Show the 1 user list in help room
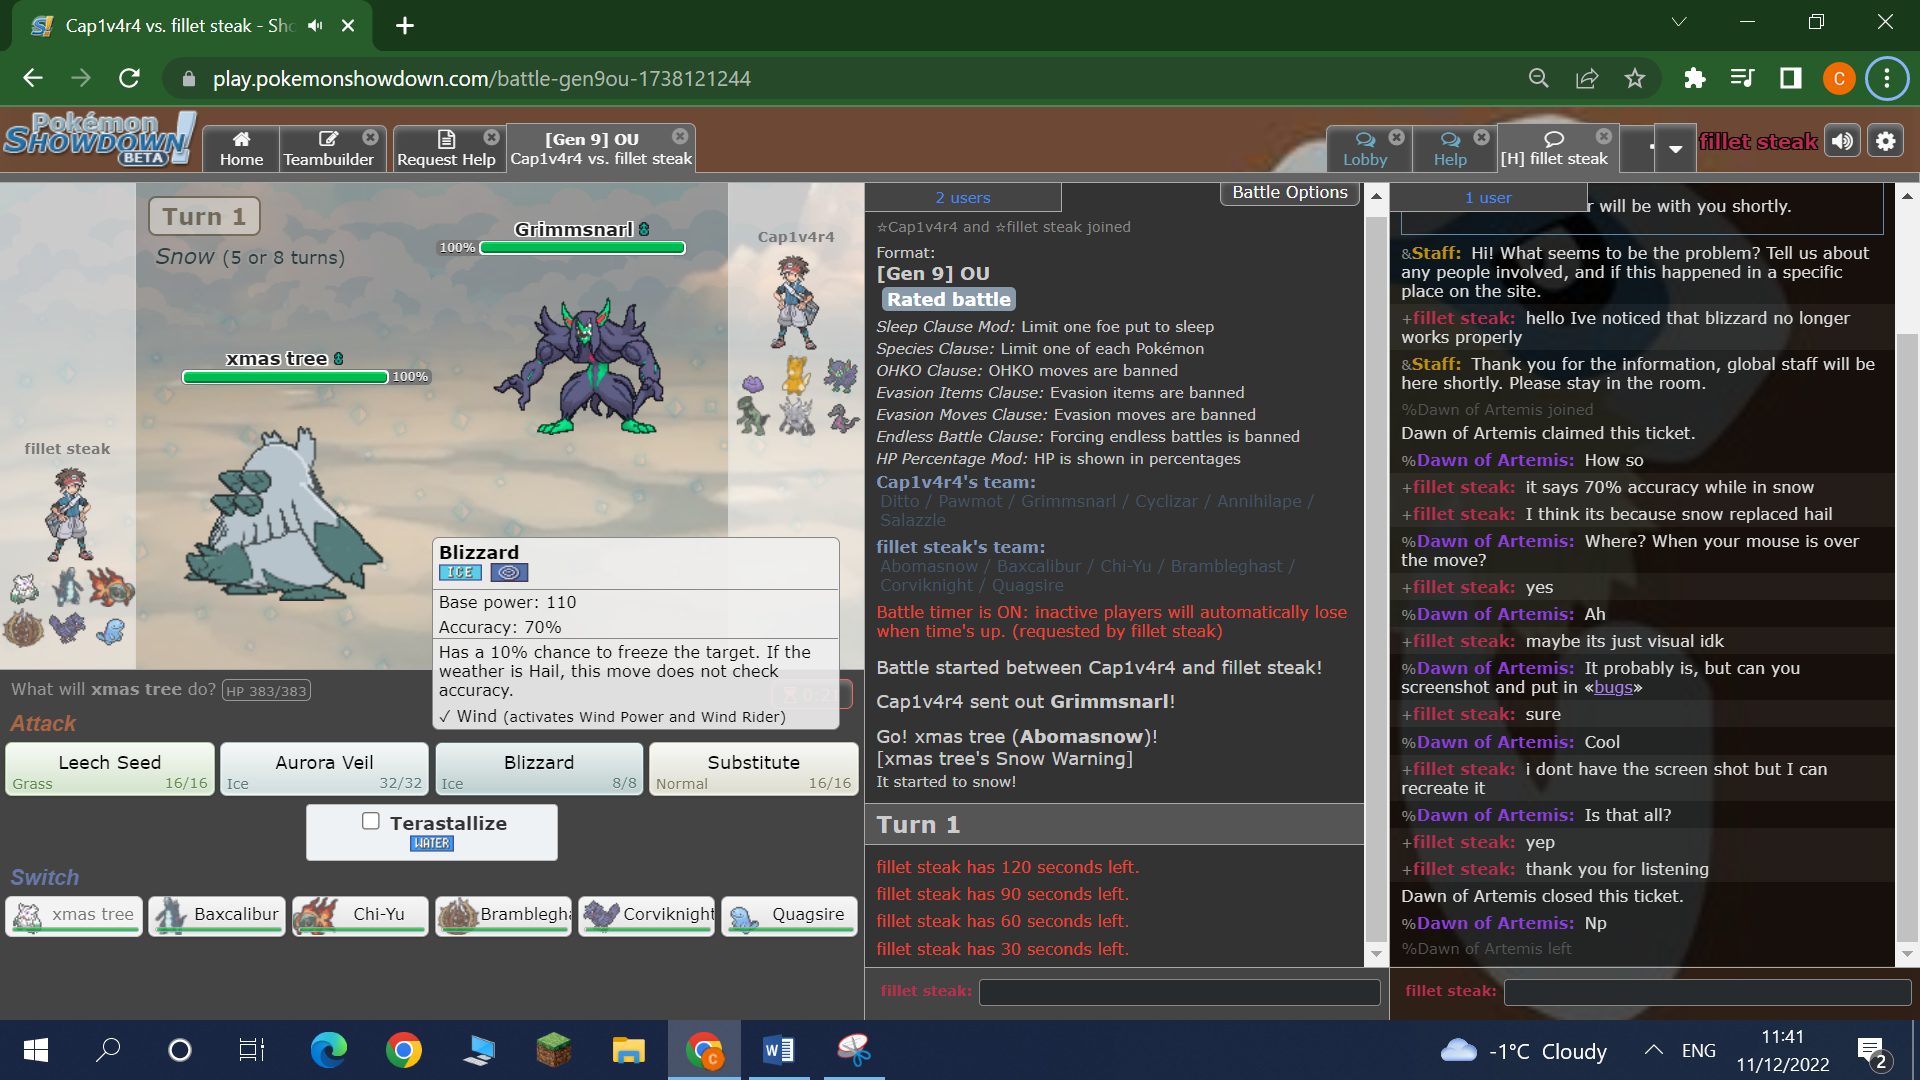 [1487, 197]
